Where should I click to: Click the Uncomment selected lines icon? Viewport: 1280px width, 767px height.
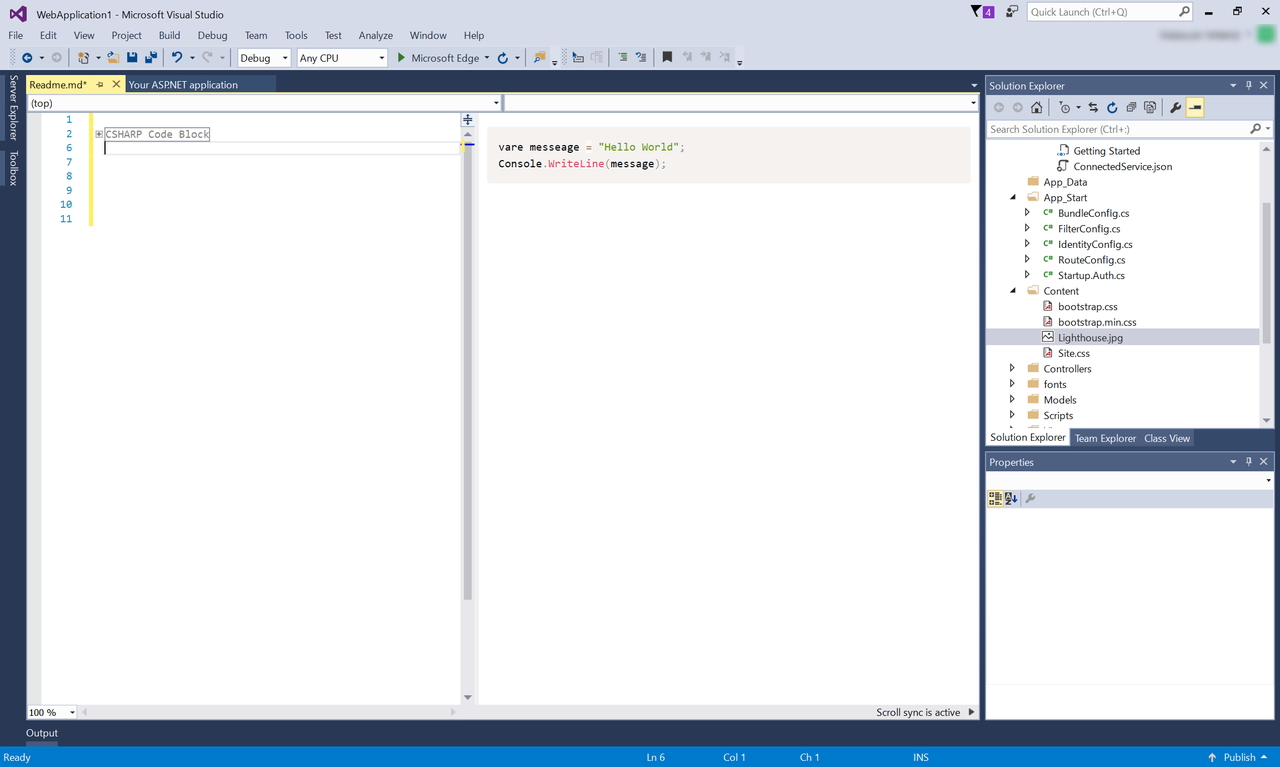pos(641,58)
